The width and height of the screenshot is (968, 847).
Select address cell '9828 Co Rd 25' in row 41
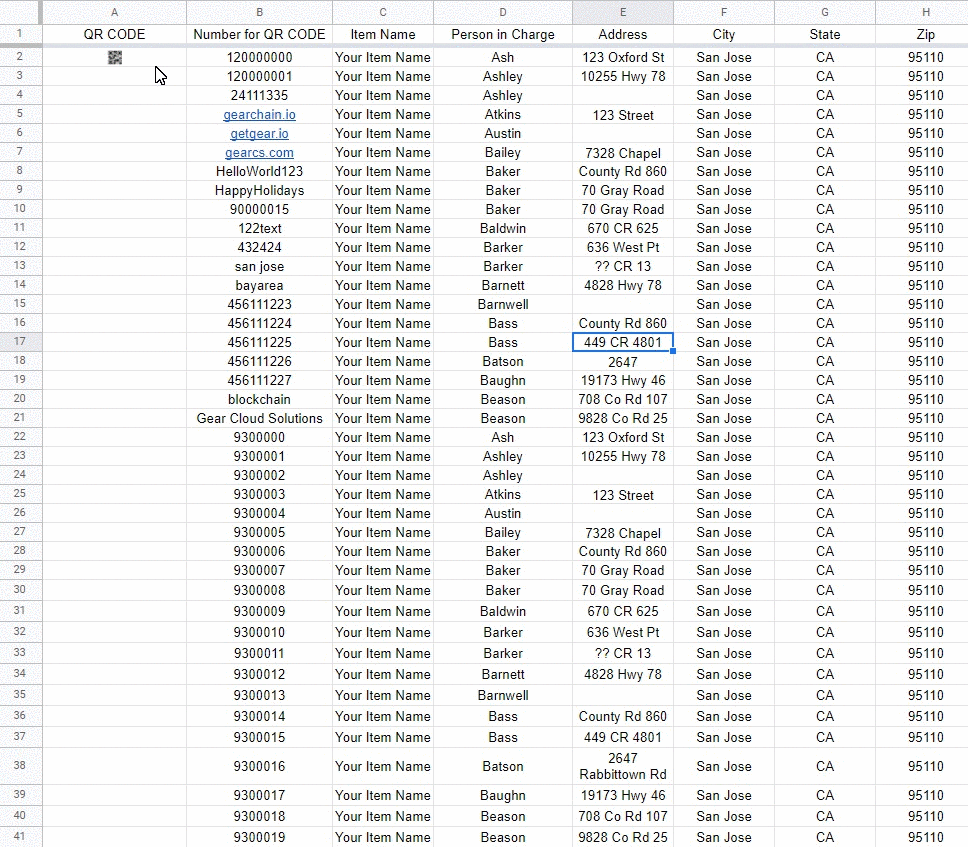click(623, 837)
